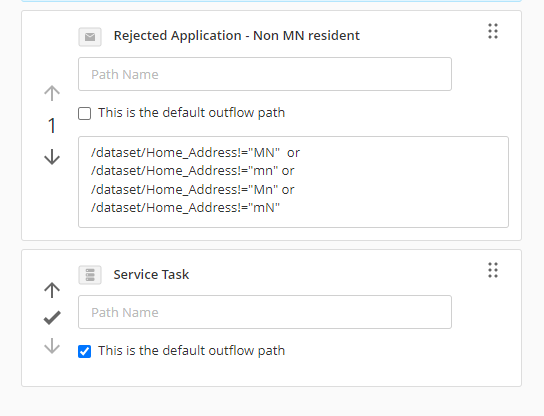Move Service Task path up with arrow
544x416 pixels.
pos(52,290)
